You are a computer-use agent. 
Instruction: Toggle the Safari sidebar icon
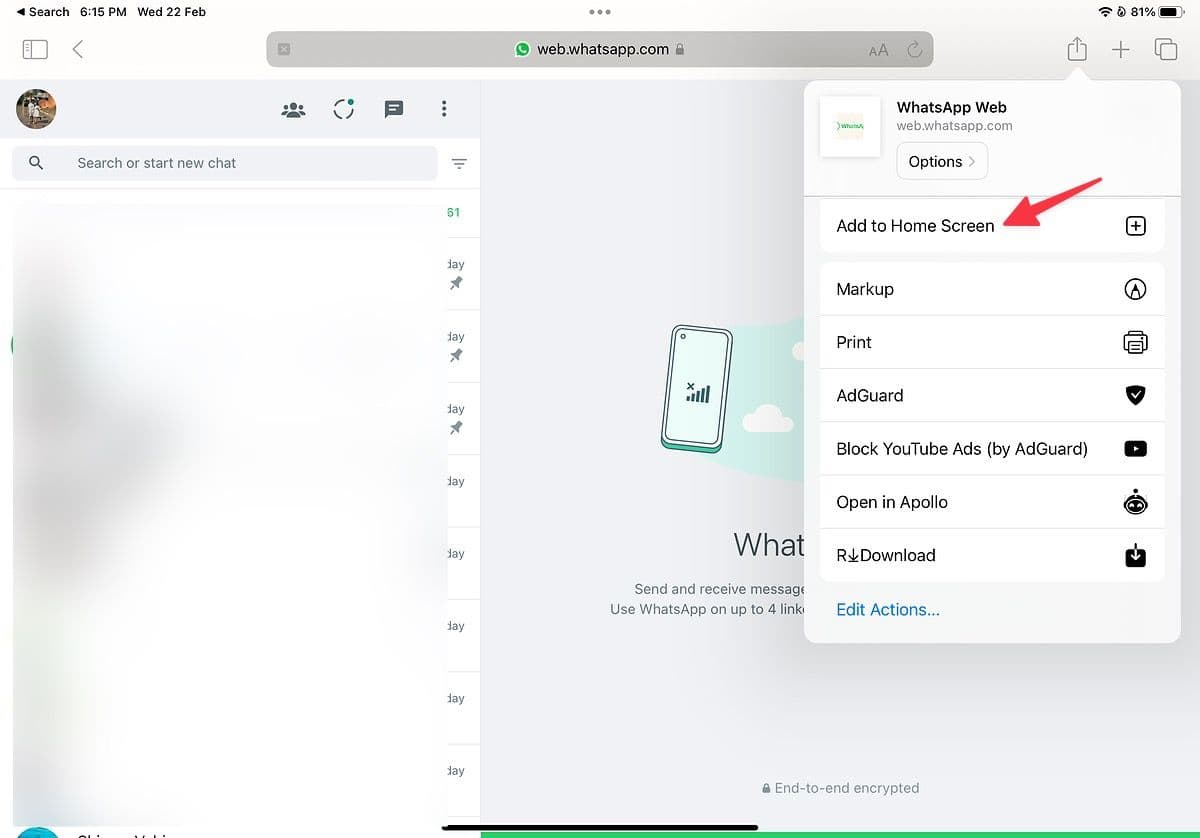click(35, 48)
